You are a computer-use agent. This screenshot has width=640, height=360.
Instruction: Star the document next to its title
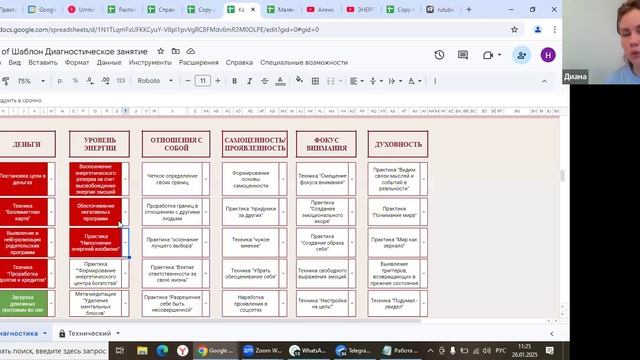(161, 51)
